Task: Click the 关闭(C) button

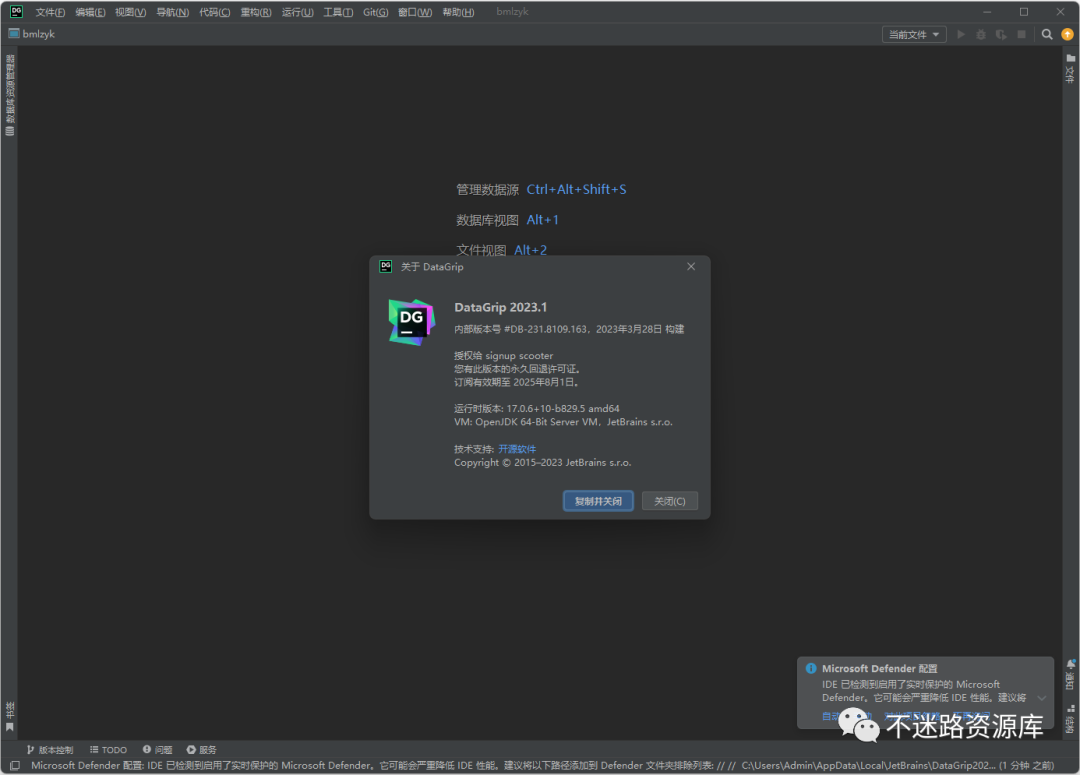Action: point(669,501)
